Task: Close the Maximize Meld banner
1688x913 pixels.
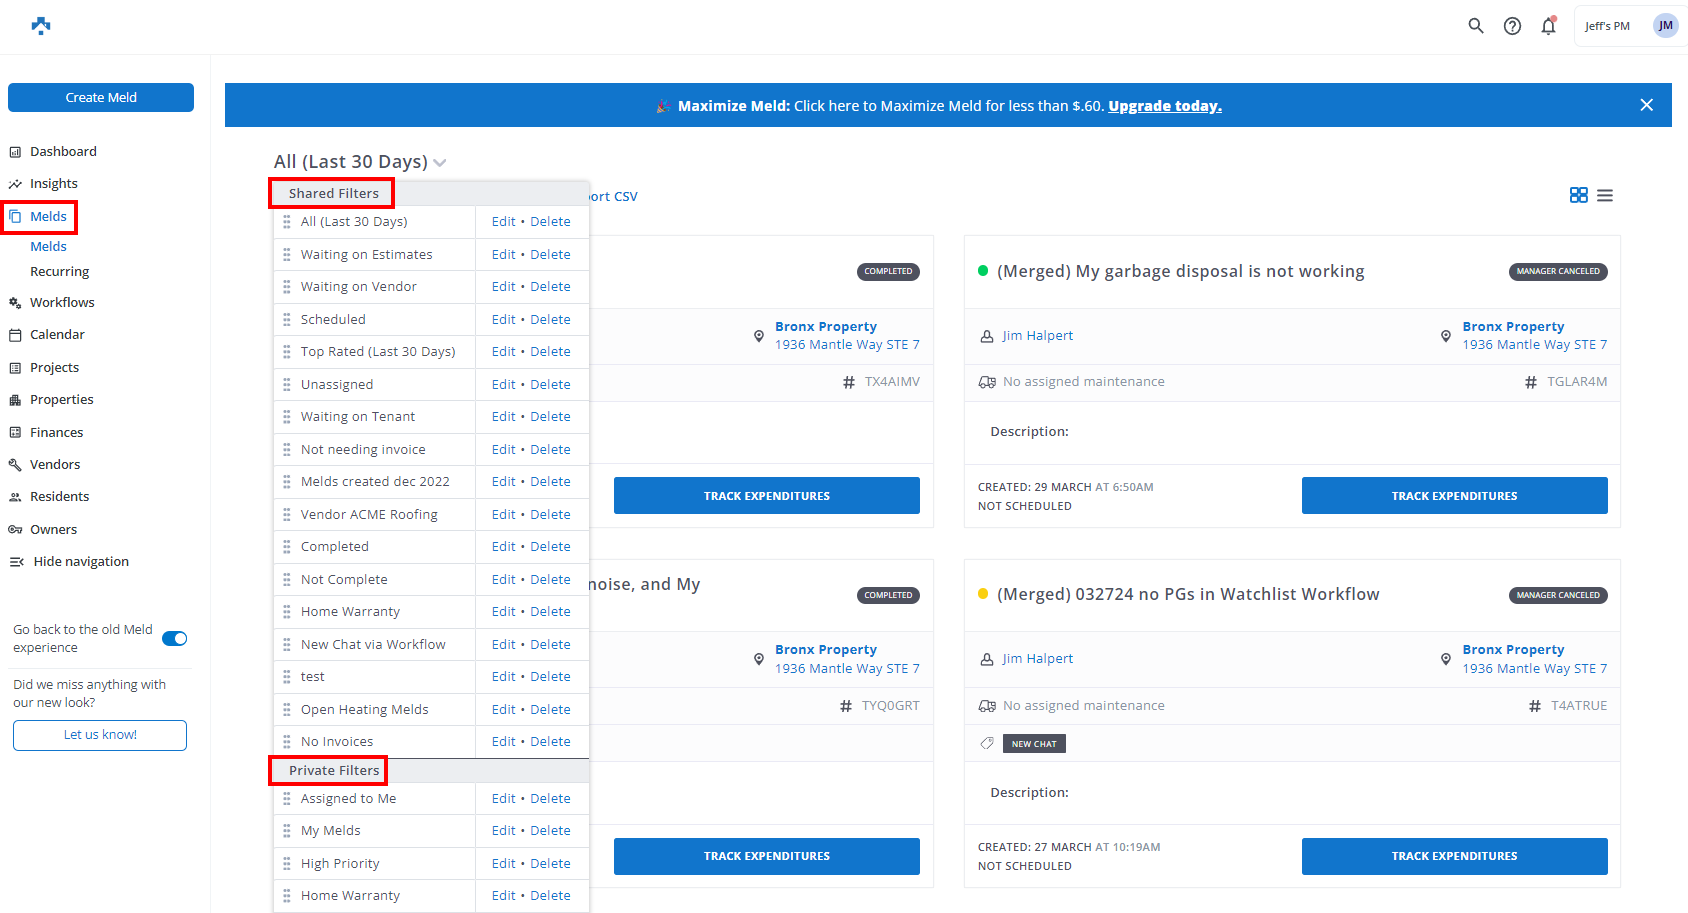Action: [1646, 105]
